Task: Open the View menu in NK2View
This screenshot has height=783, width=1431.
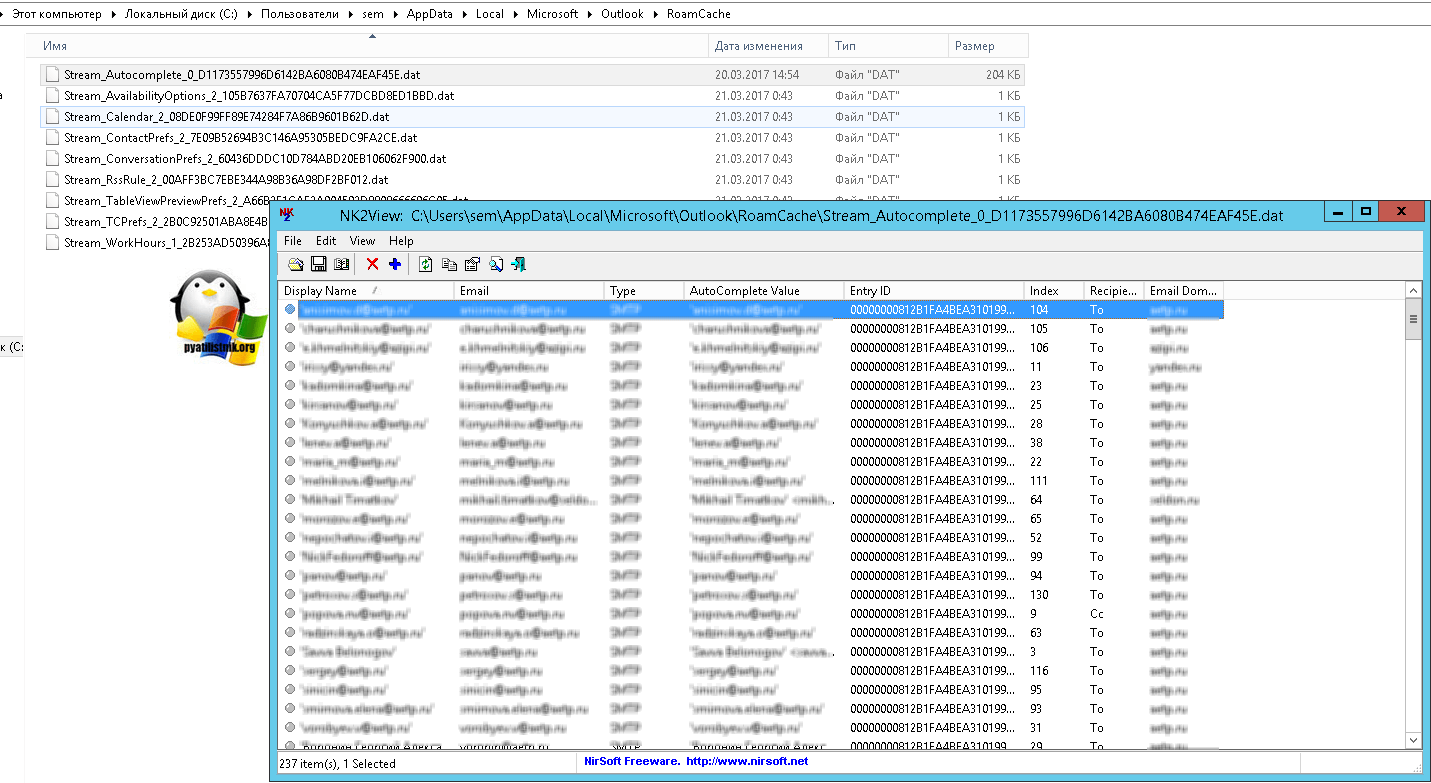Action: click(x=362, y=241)
